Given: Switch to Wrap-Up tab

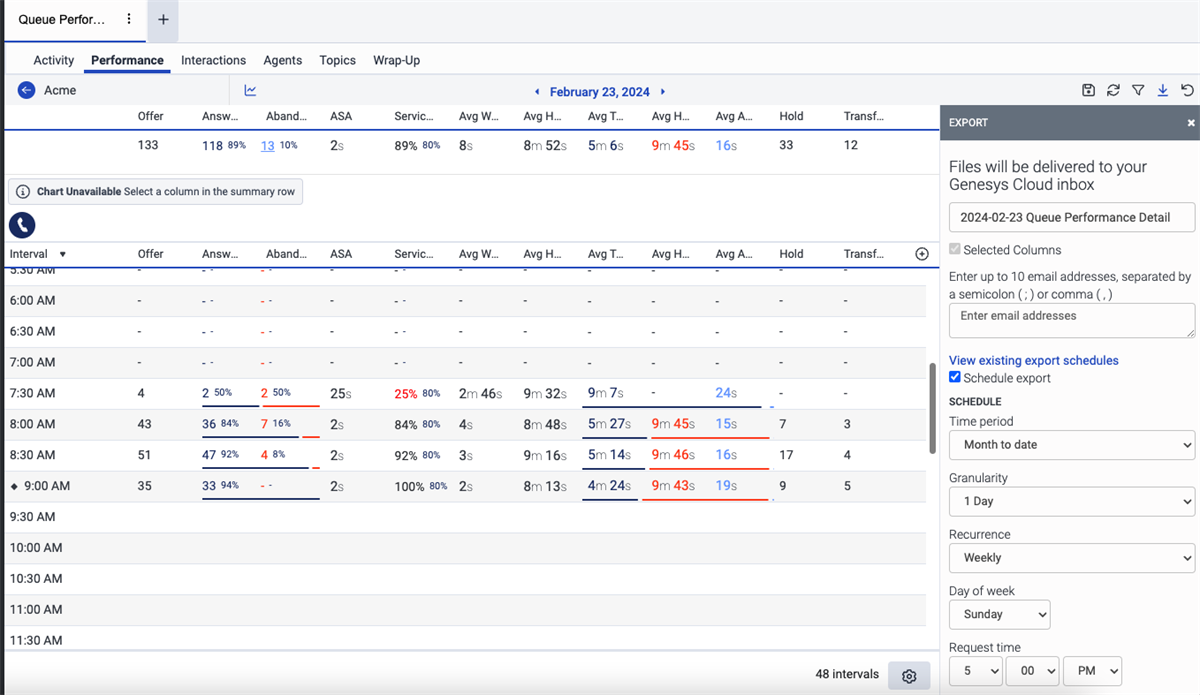Looking at the screenshot, I should click(397, 60).
